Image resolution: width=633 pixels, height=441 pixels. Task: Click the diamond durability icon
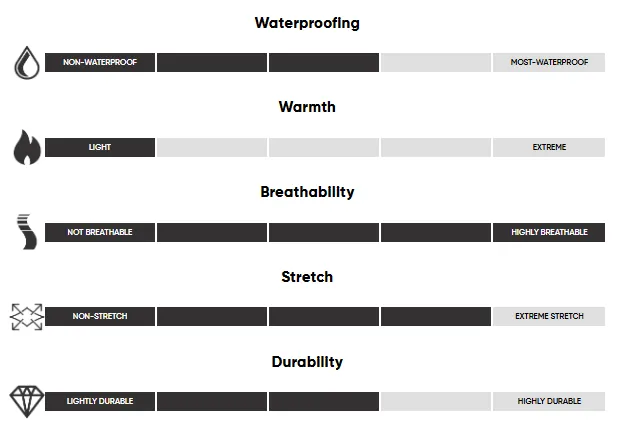27,401
